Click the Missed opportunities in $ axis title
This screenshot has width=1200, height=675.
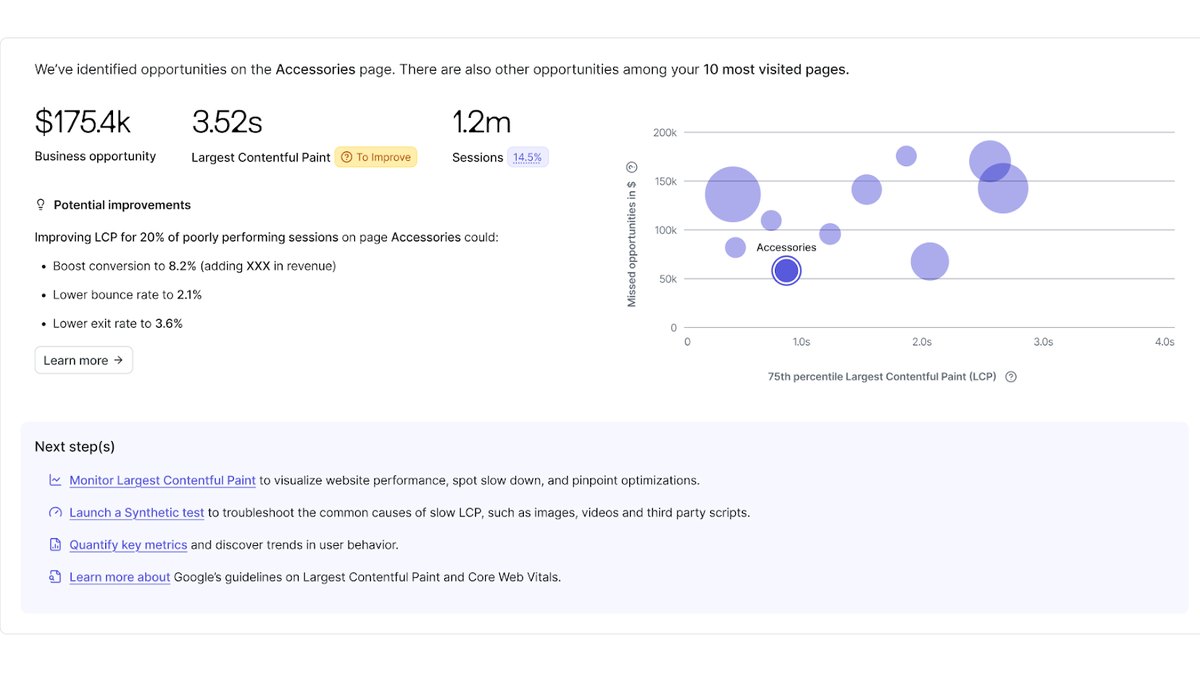tap(631, 243)
